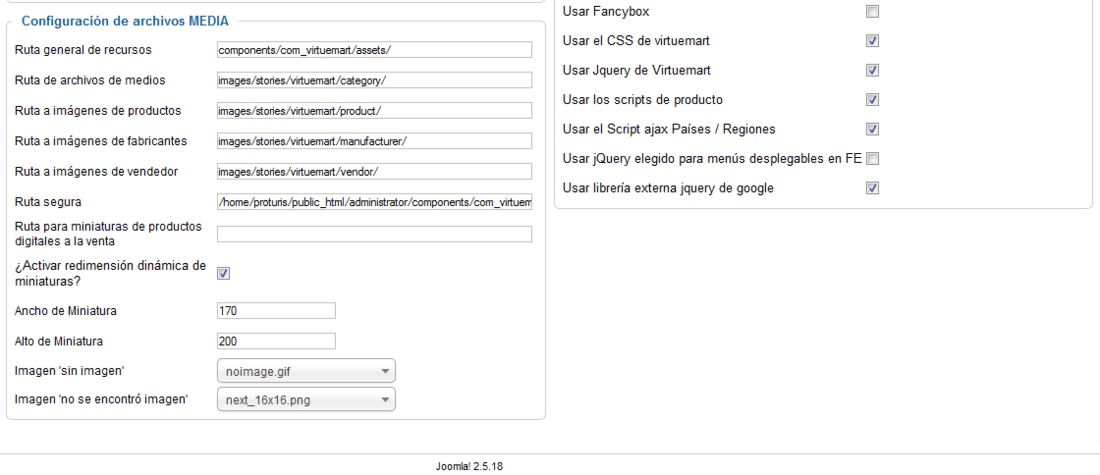Edit the Alto de Miniatura value 200

[276, 341]
